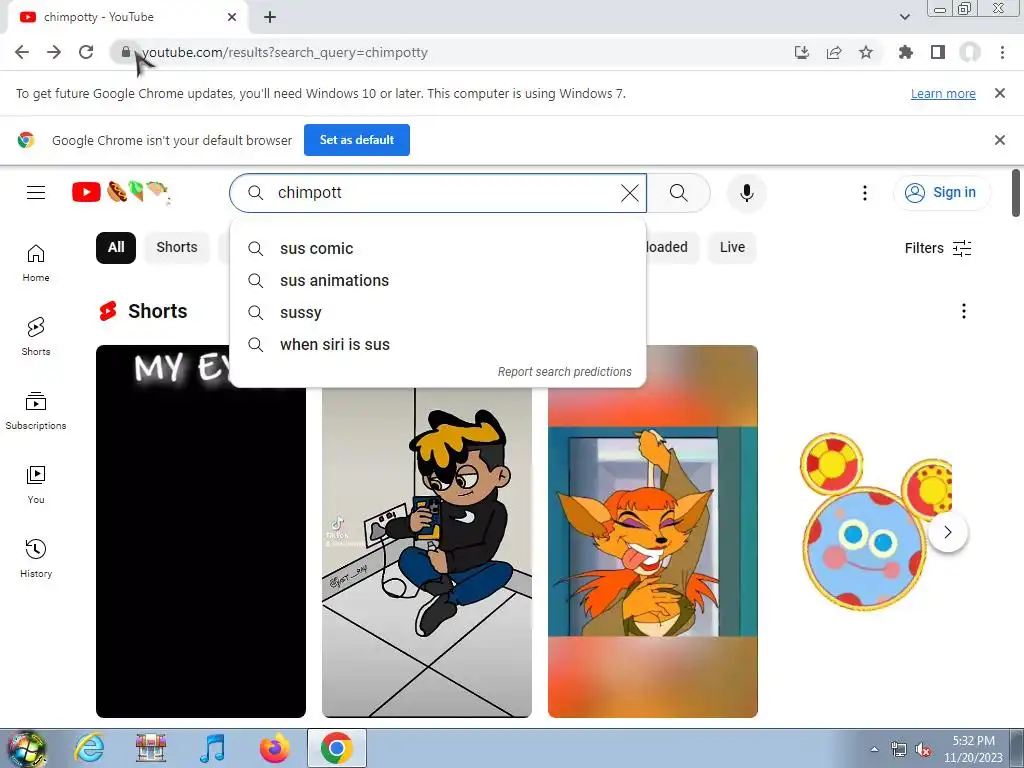Click the magnifier search button
This screenshot has height=768, width=1024.
pos(679,193)
